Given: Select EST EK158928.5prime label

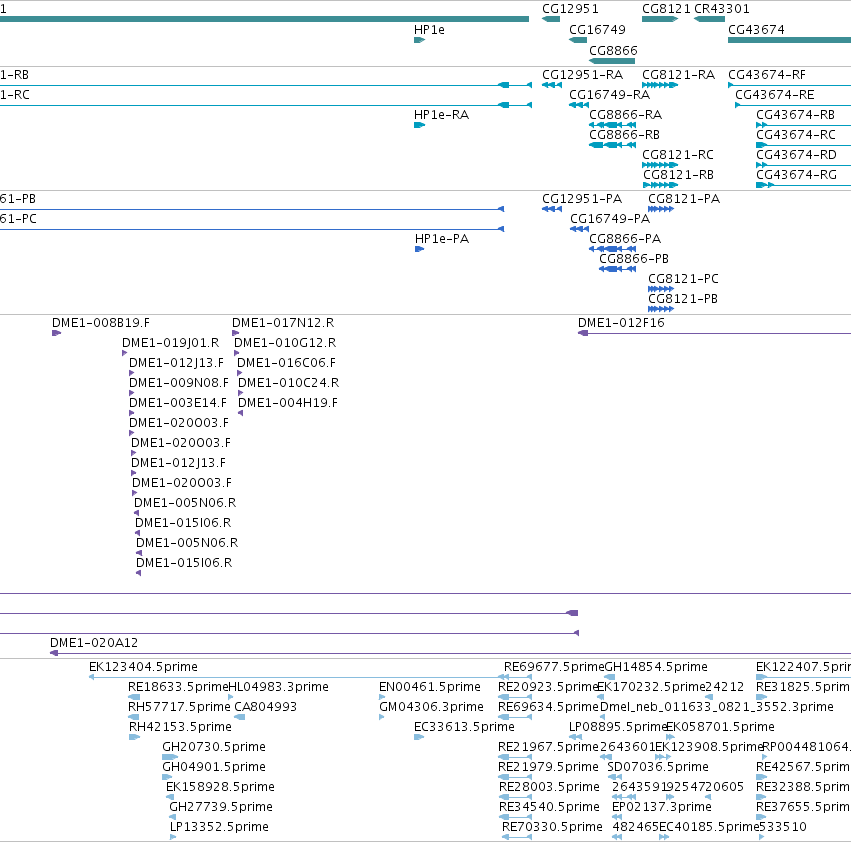Looking at the screenshot, I should 220,787.
